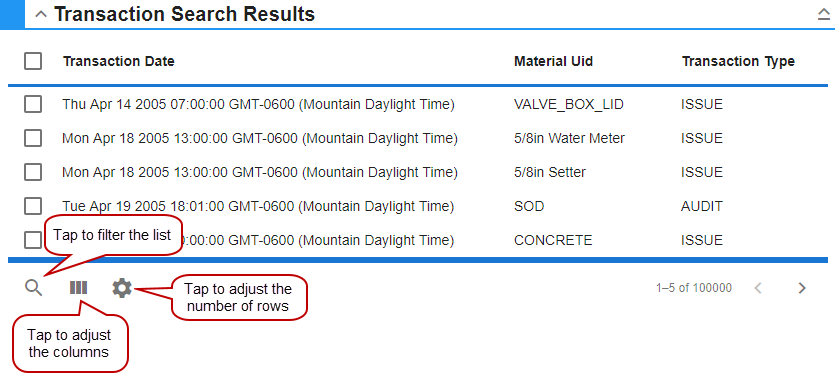Sort by Transaction Type column header
Image resolution: width=835 pixels, height=379 pixels.
pos(738,61)
